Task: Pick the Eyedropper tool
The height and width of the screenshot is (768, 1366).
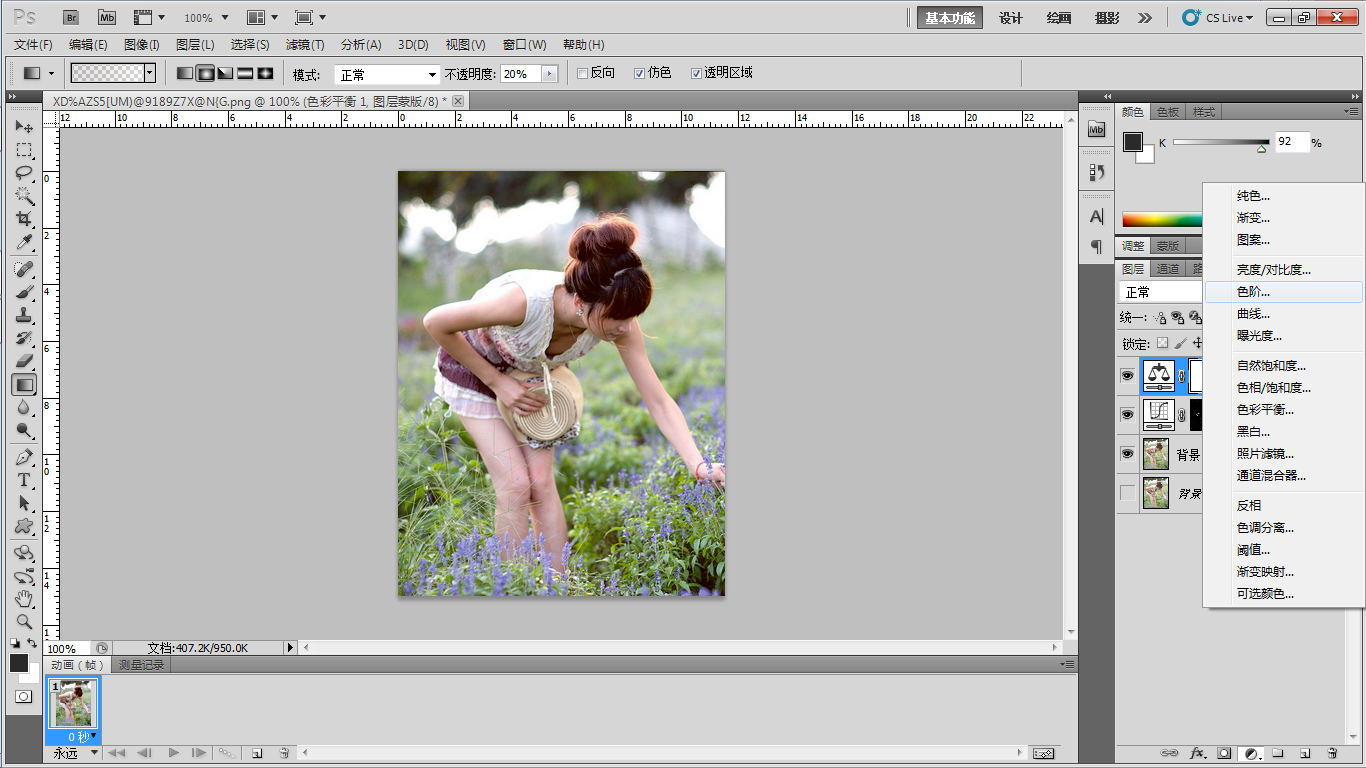Action: (24, 242)
